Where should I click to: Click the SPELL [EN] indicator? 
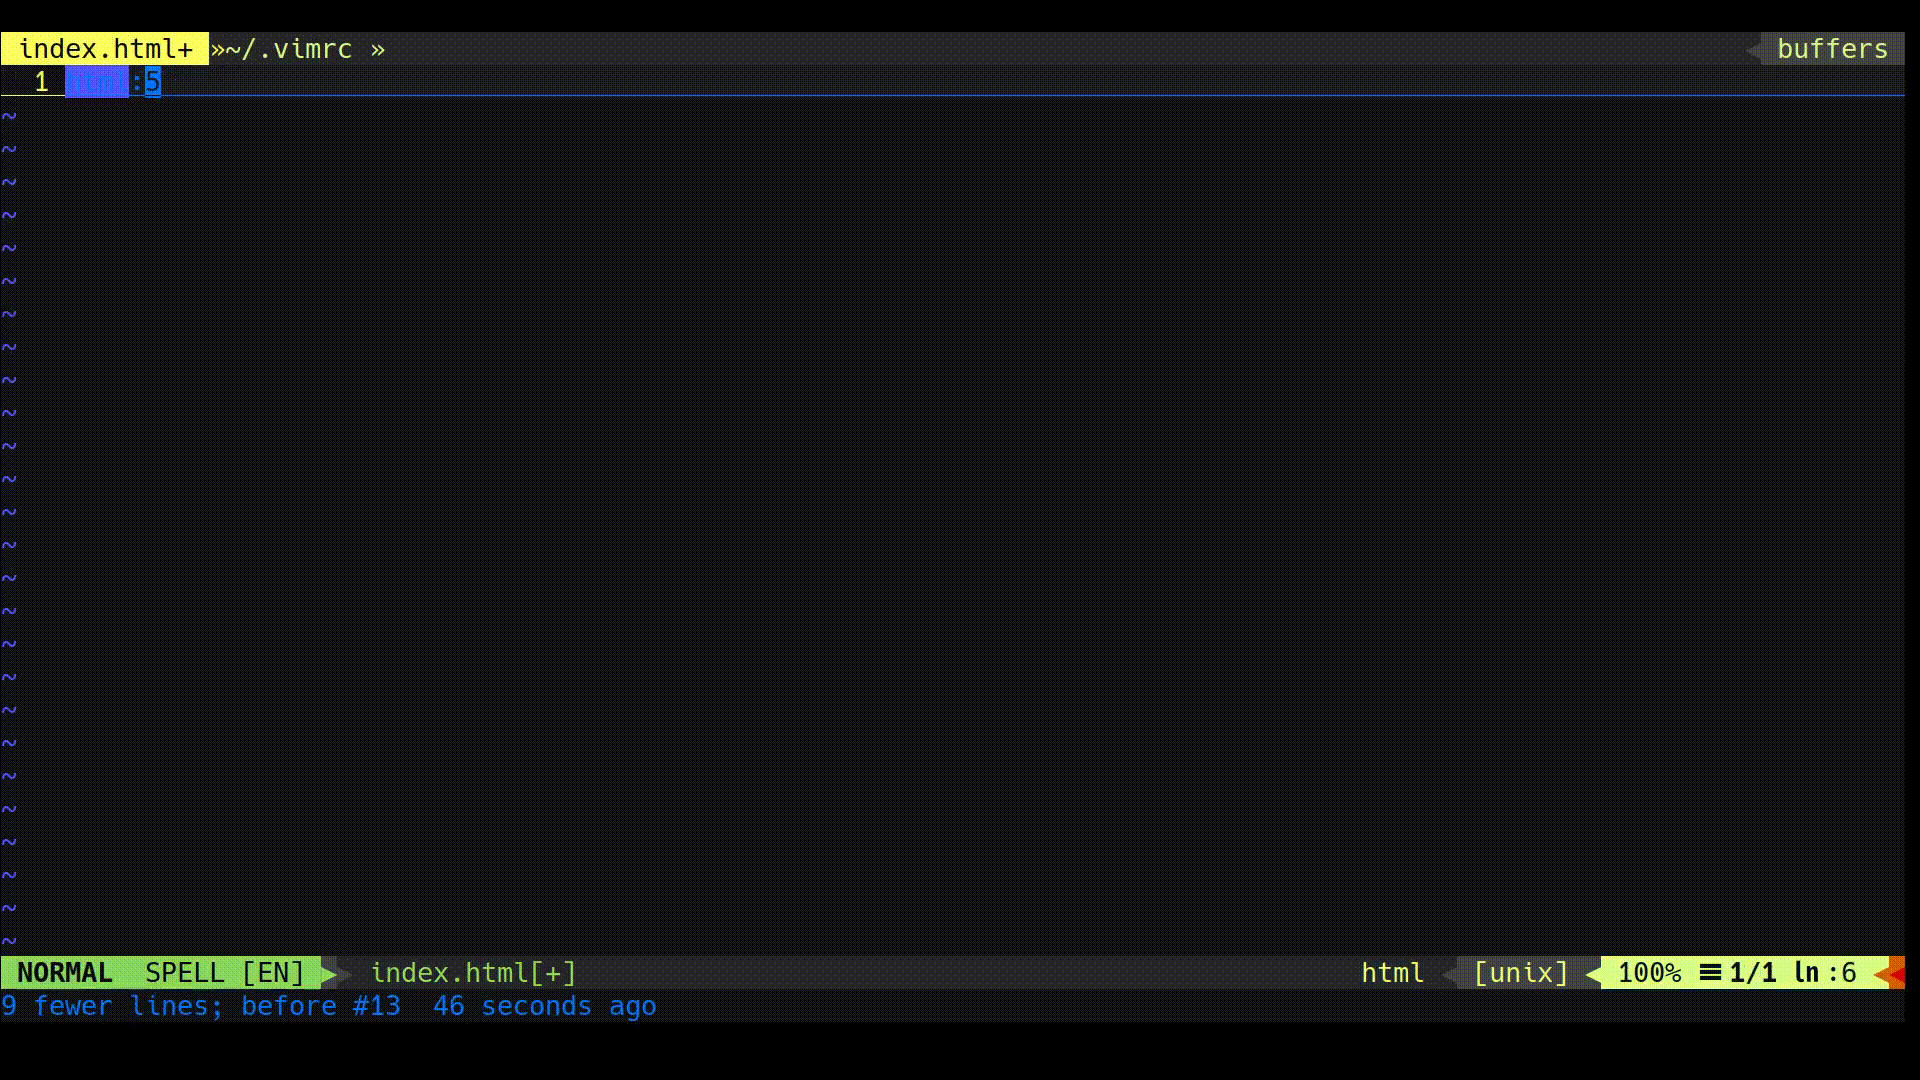(224, 972)
